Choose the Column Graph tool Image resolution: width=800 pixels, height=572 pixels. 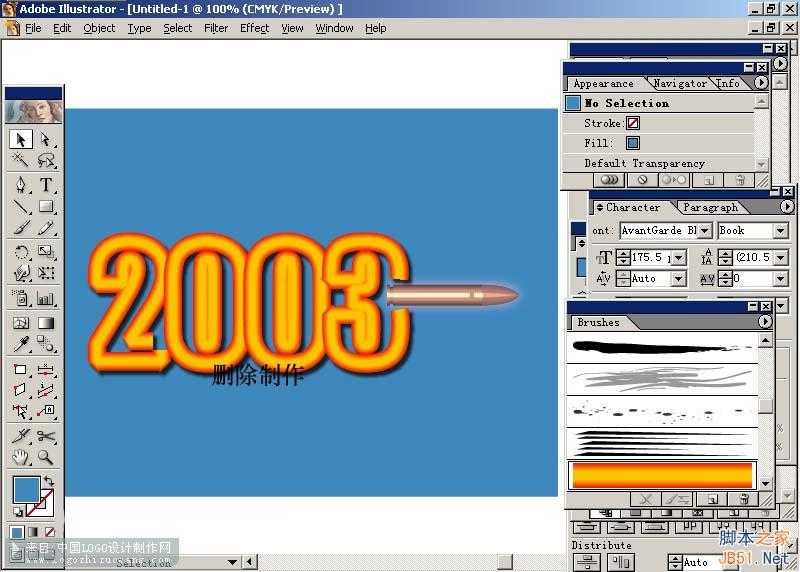[x=46, y=298]
